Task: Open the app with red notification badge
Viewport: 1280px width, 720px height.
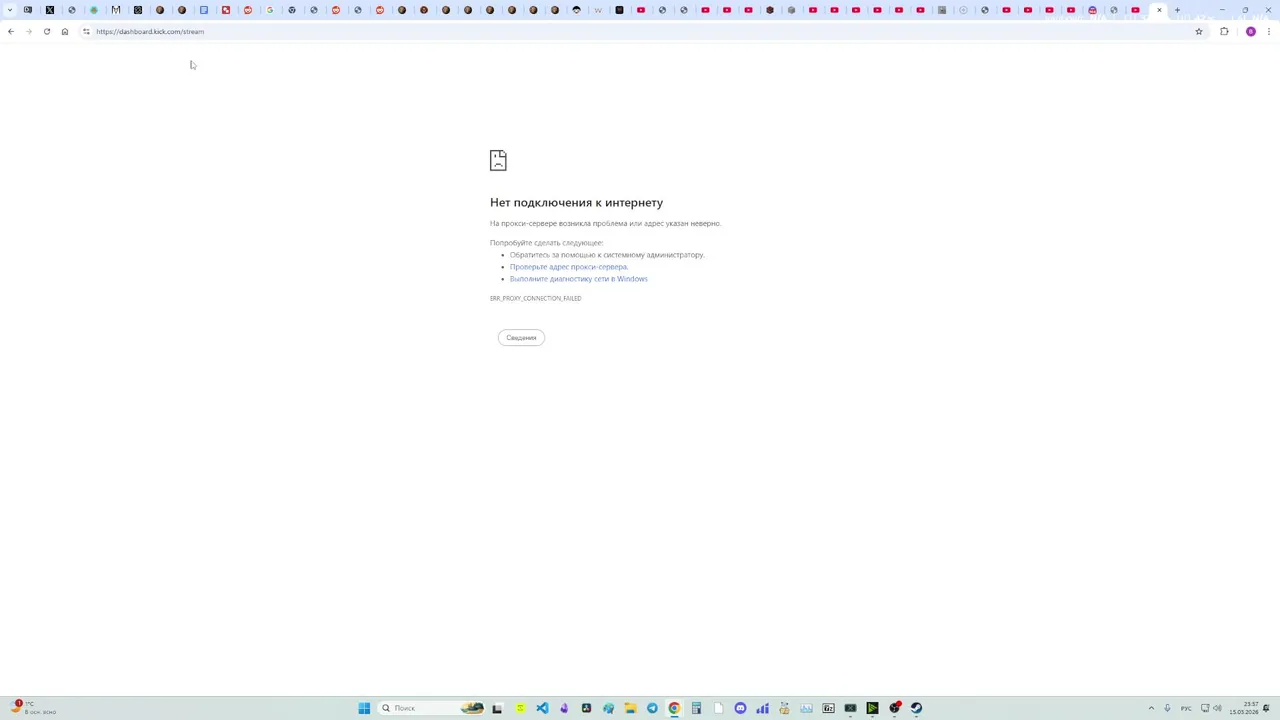Action: click(x=895, y=708)
